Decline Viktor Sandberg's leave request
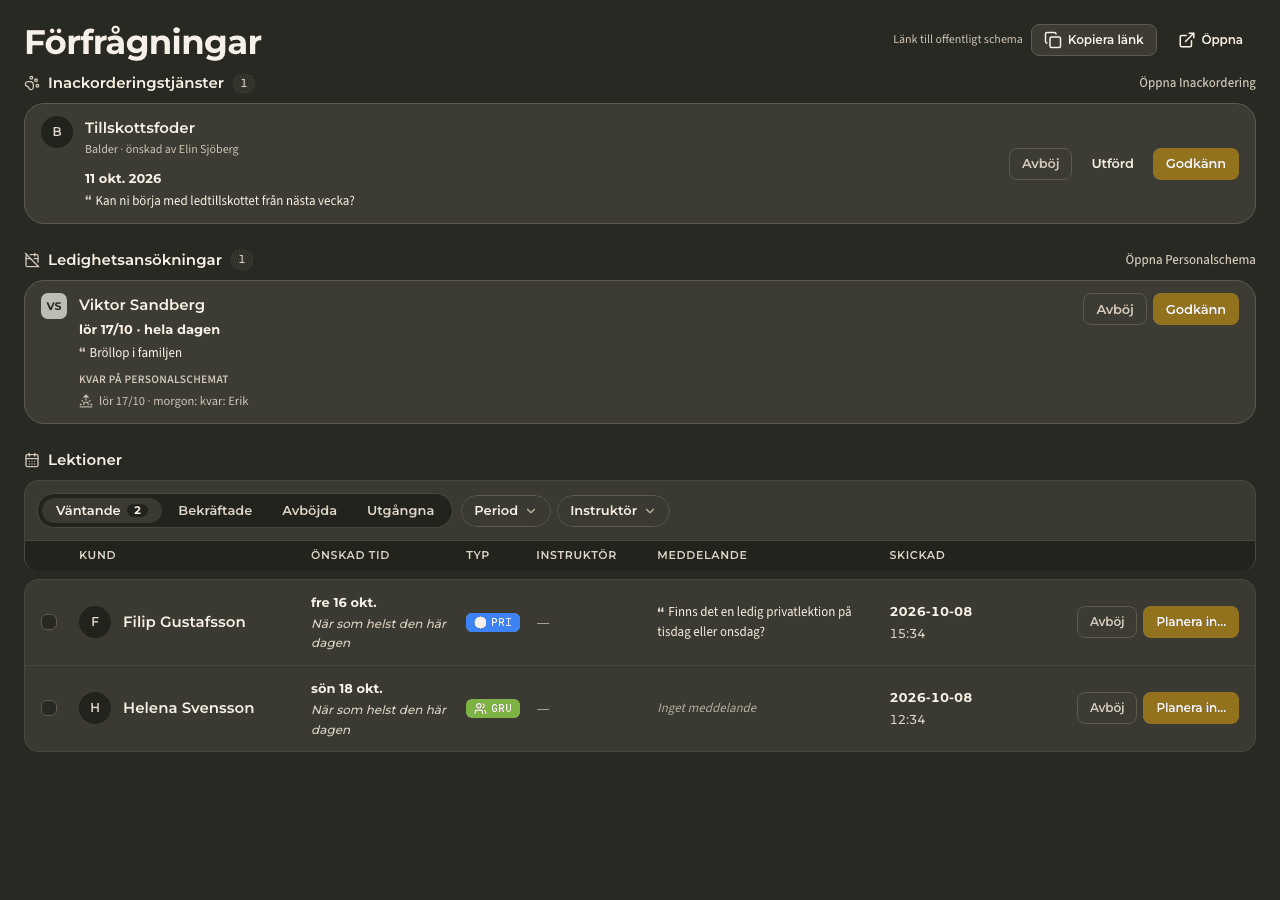Viewport: 1280px width, 900px height. [x=1115, y=309]
